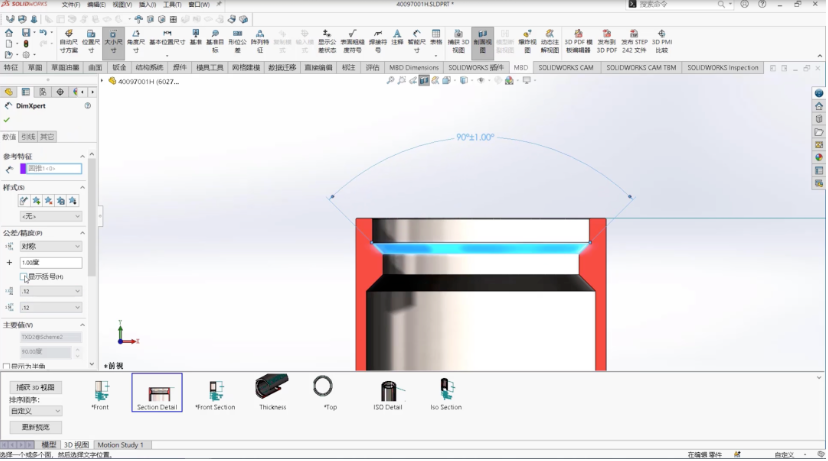The width and height of the screenshot is (828, 461).
Task: Switch to the MBD Dimensions ribbon tab
Action: pos(414,68)
